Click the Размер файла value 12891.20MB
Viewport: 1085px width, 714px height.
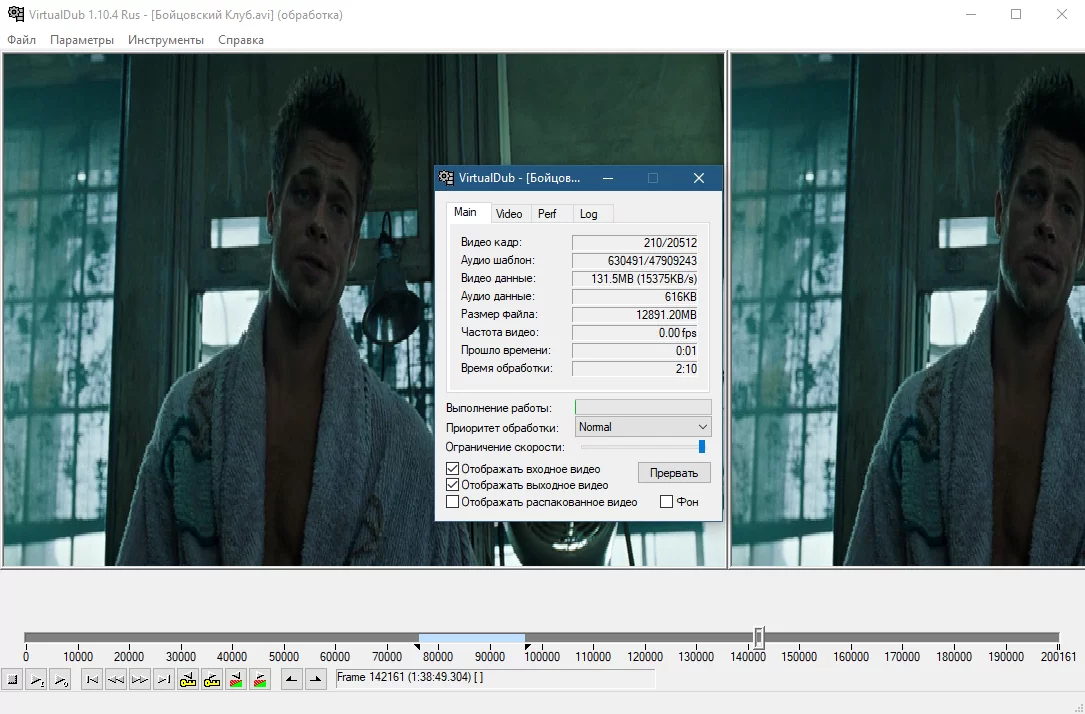pyautogui.click(x=635, y=315)
